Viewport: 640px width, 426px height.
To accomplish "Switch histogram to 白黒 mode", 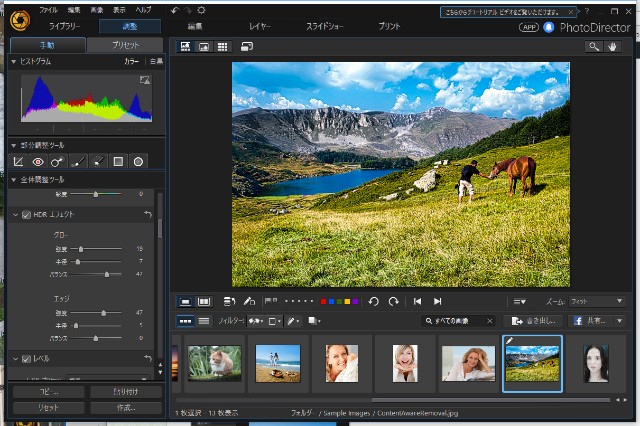I will (156, 62).
